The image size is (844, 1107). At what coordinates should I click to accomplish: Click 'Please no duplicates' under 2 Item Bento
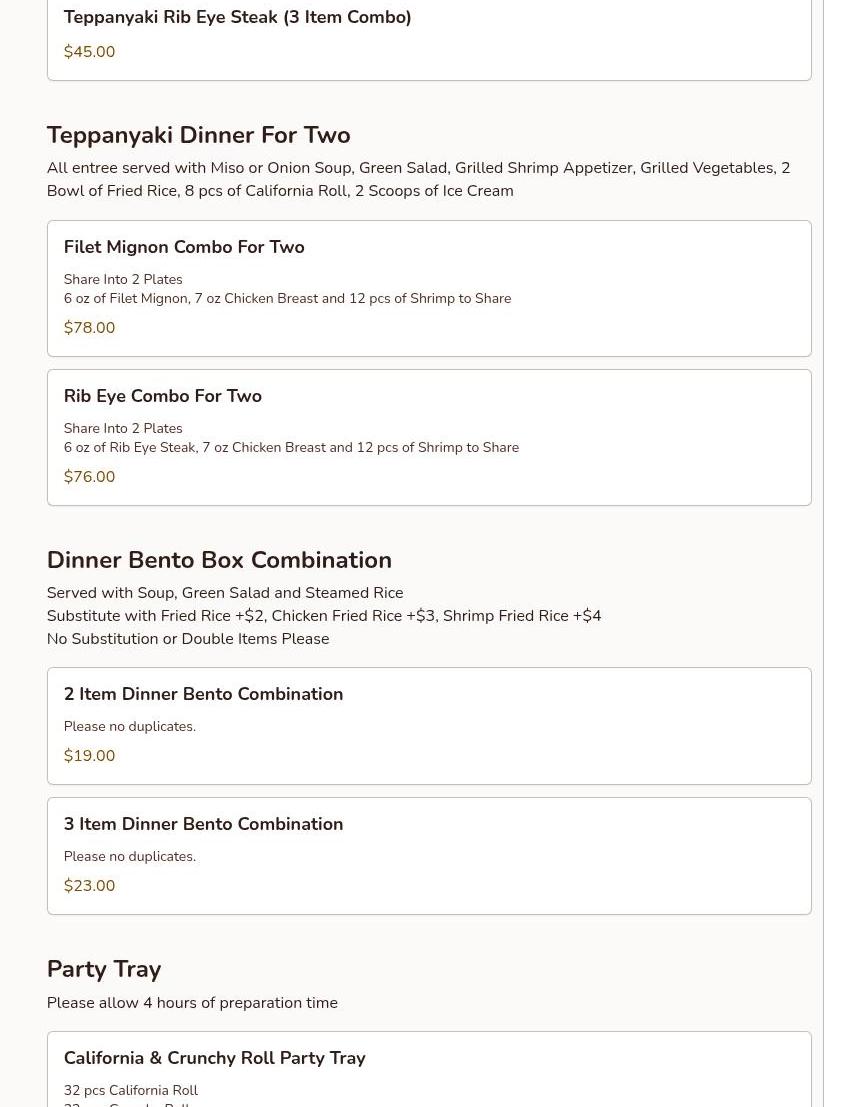click(x=130, y=726)
